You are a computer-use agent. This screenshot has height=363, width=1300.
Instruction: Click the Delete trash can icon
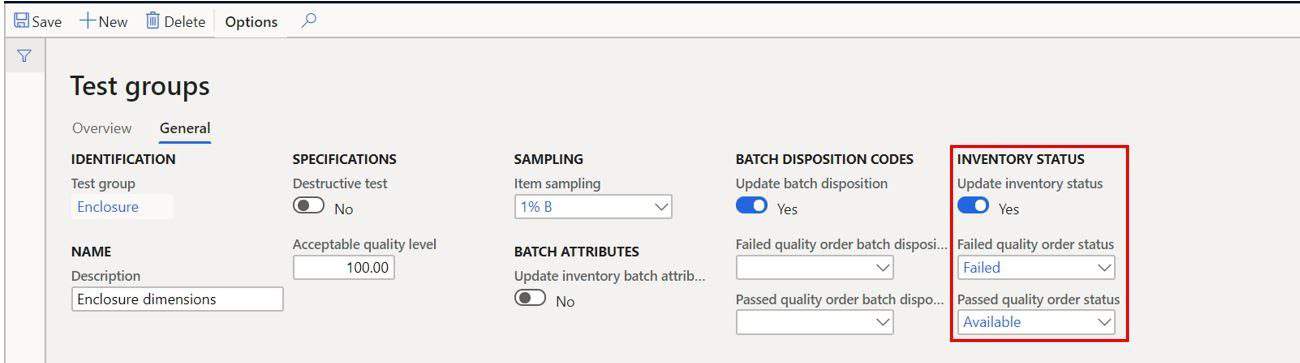(153, 21)
